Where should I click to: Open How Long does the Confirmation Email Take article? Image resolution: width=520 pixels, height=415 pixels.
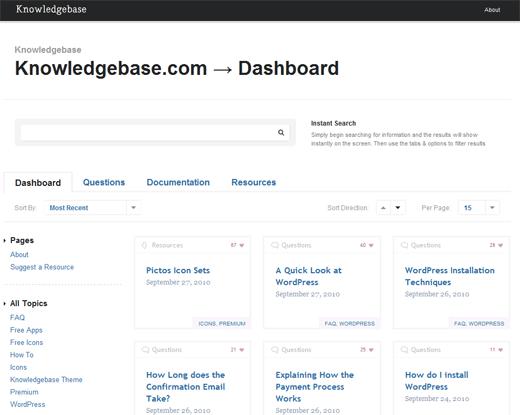[x=186, y=387]
